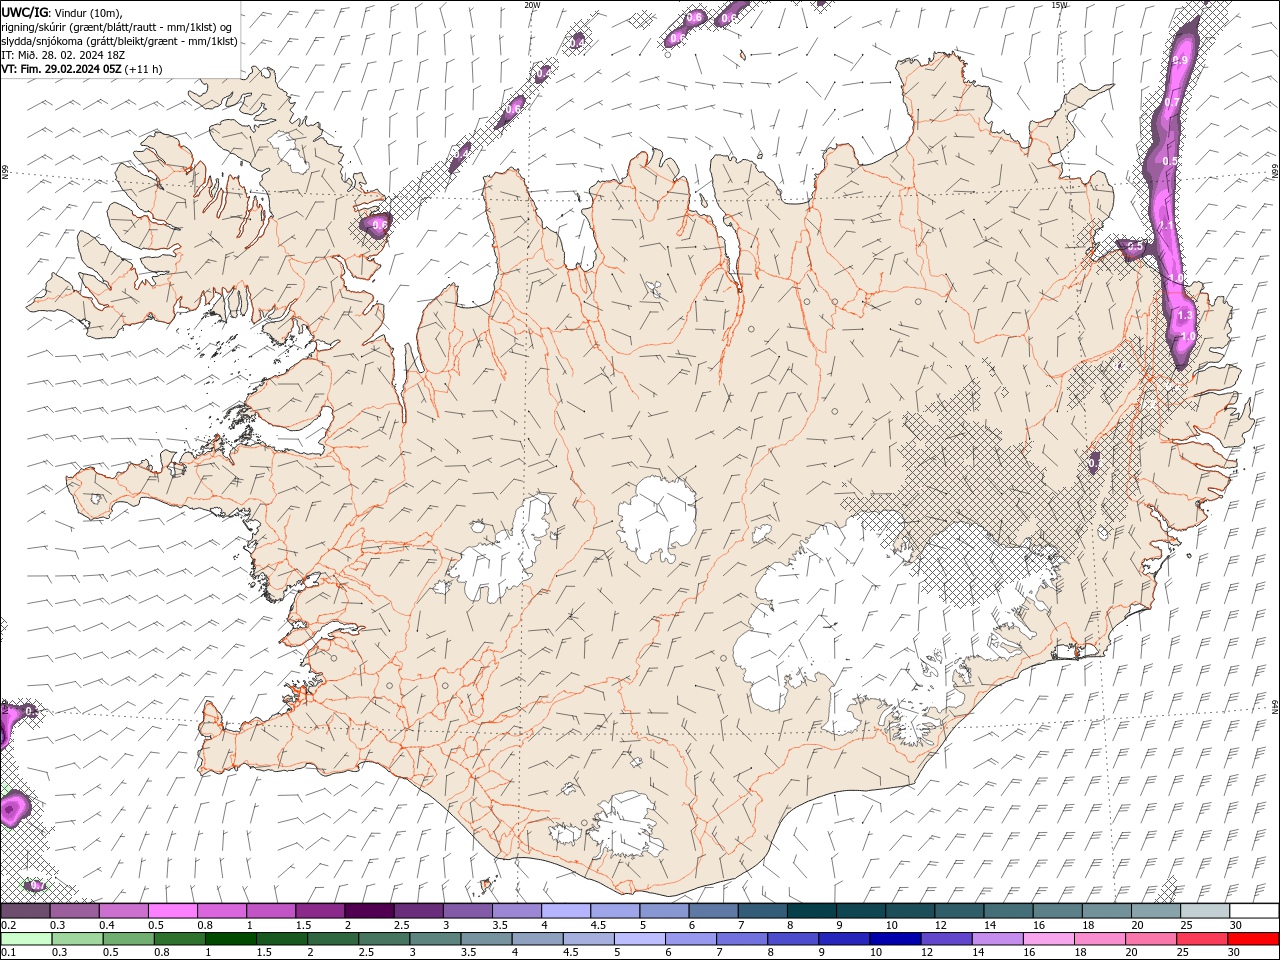
Task: Click the 20 label in the upper legend row
Action: pyautogui.click(x=1137, y=925)
